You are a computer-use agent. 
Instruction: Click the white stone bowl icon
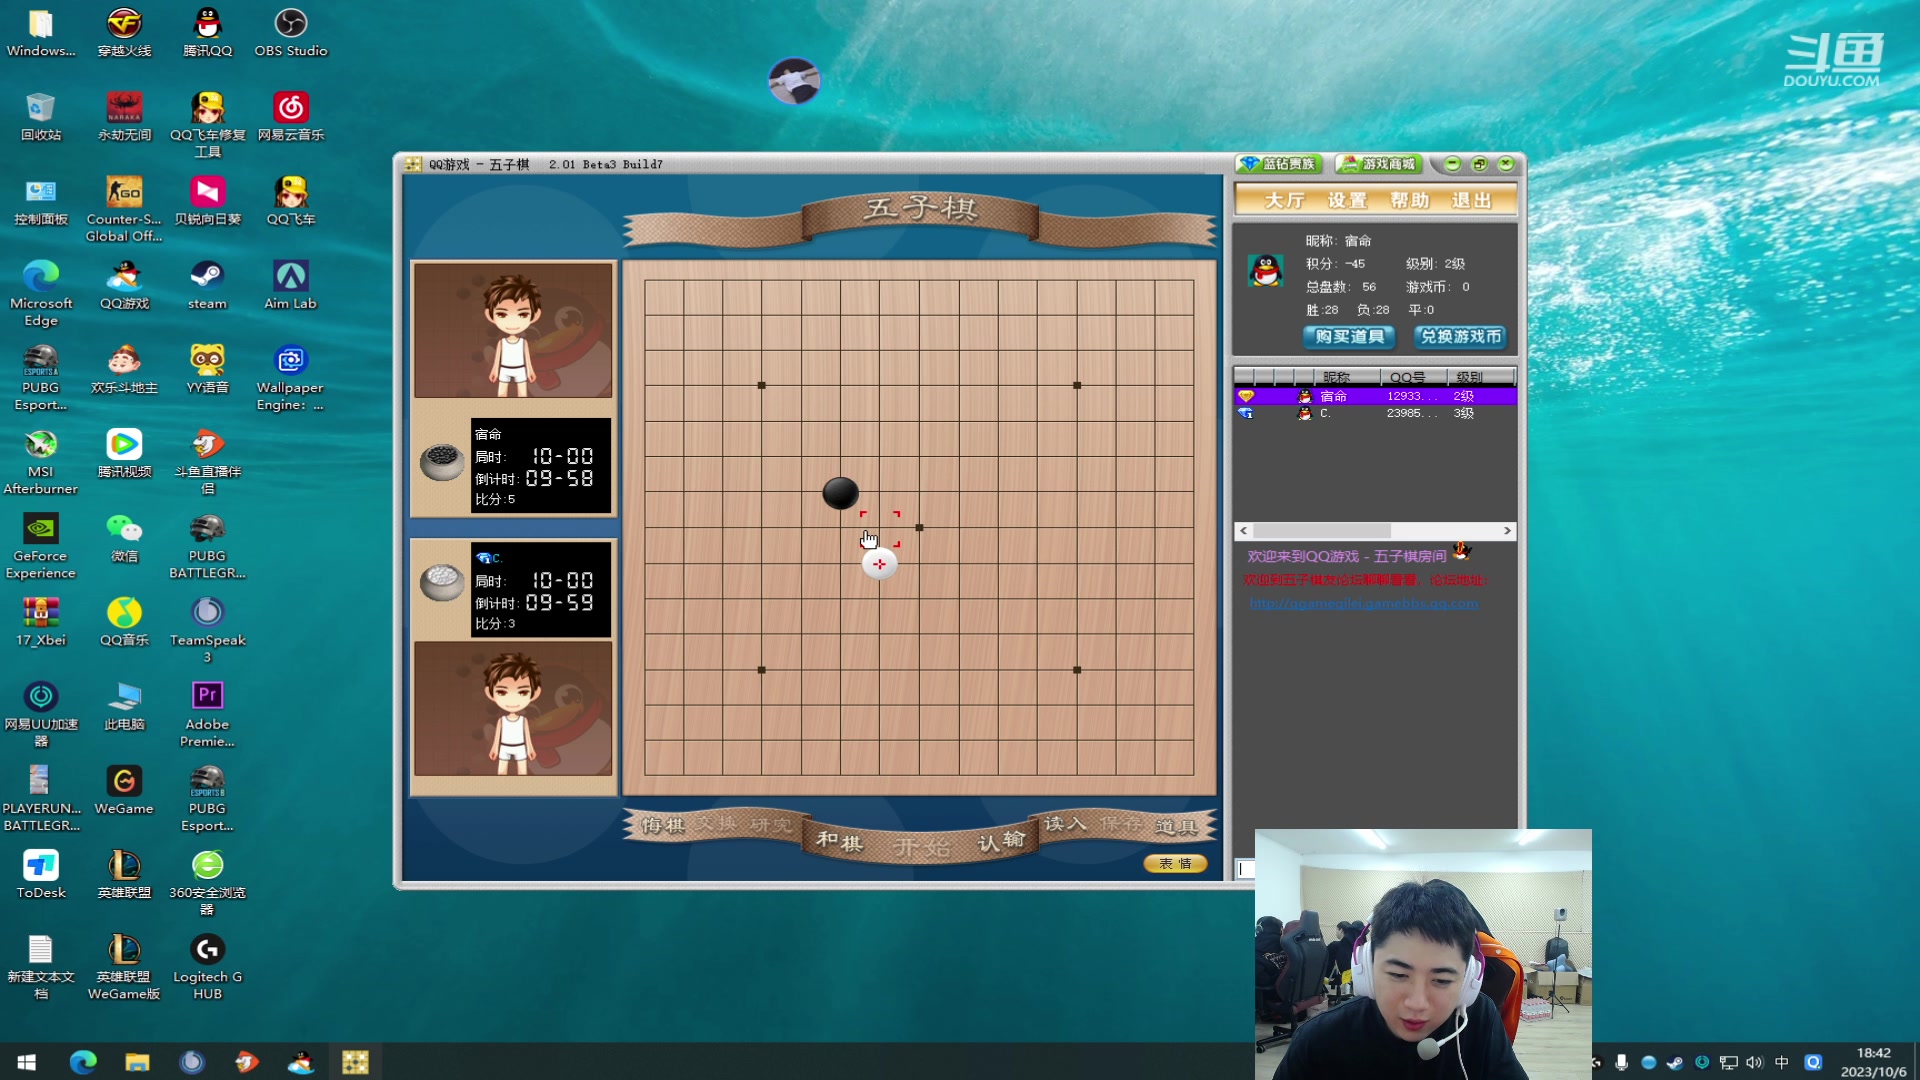[x=441, y=581]
